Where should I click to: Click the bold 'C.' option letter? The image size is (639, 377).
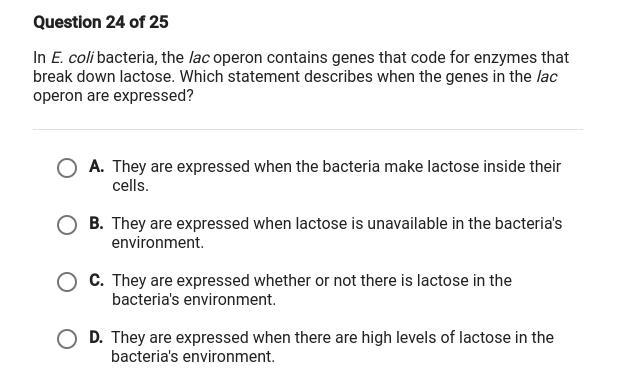point(97,280)
